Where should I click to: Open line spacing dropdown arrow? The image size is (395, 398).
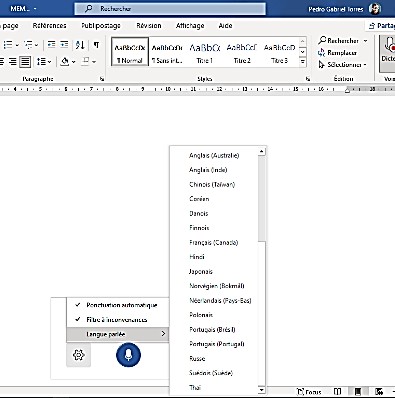click(50, 62)
